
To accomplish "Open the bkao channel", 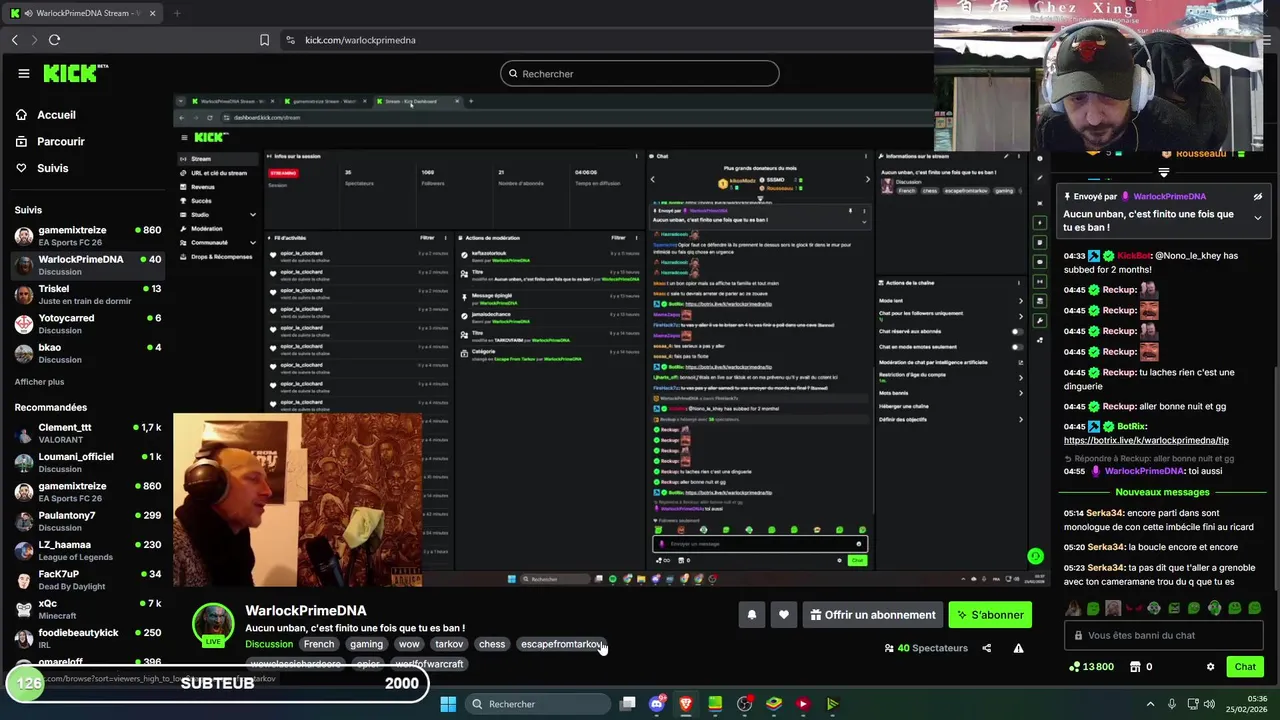I will pyautogui.click(x=88, y=353).
